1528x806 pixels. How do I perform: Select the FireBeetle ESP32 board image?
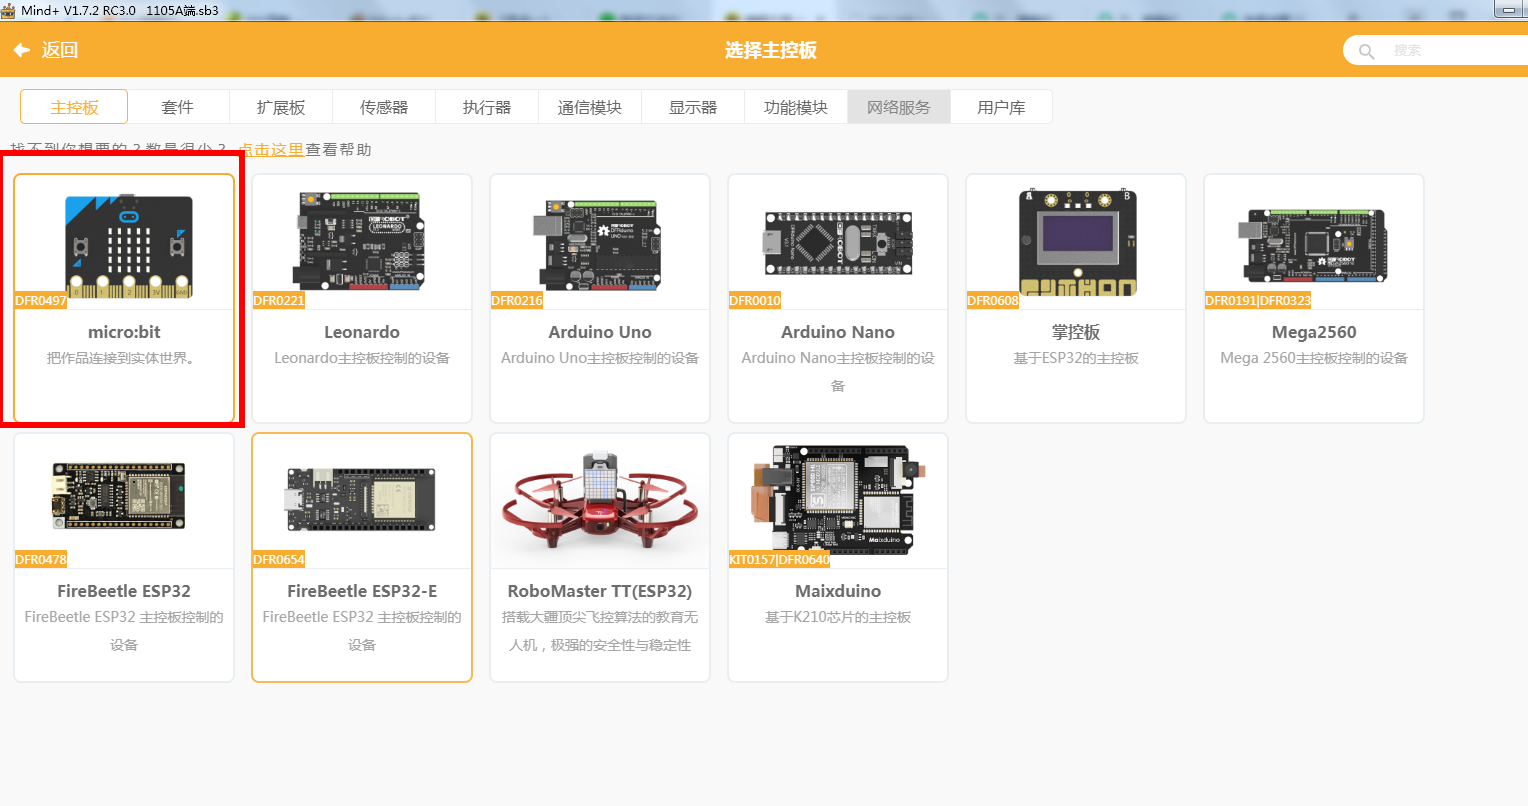[x=119, y=496]
